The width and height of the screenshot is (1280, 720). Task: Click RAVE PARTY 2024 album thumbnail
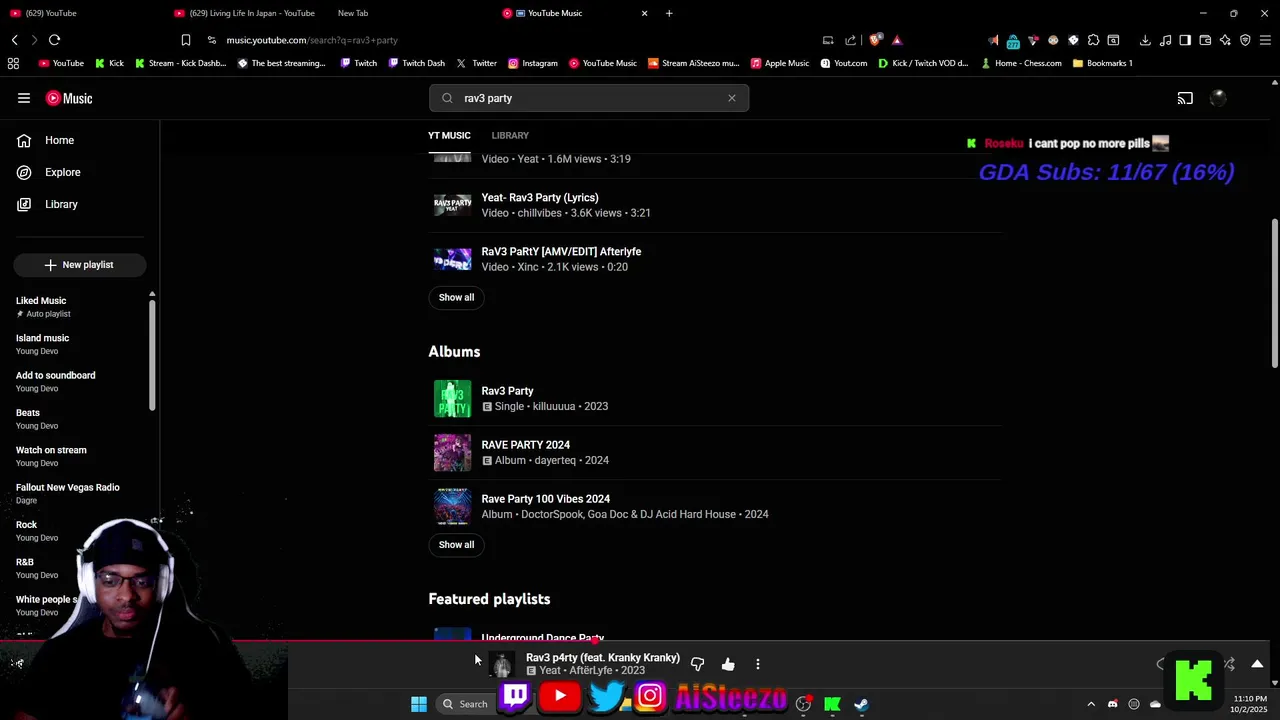tap(452, 452)
